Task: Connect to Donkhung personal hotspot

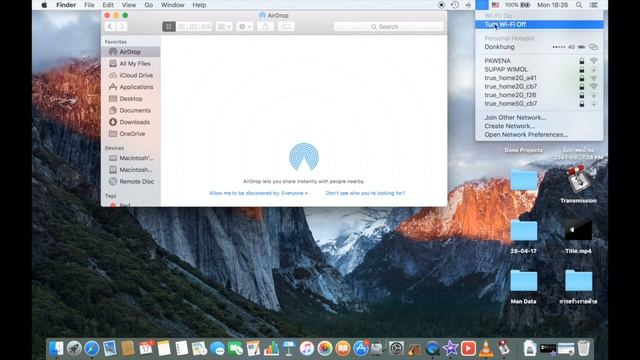Action: [x=539, y=47]
